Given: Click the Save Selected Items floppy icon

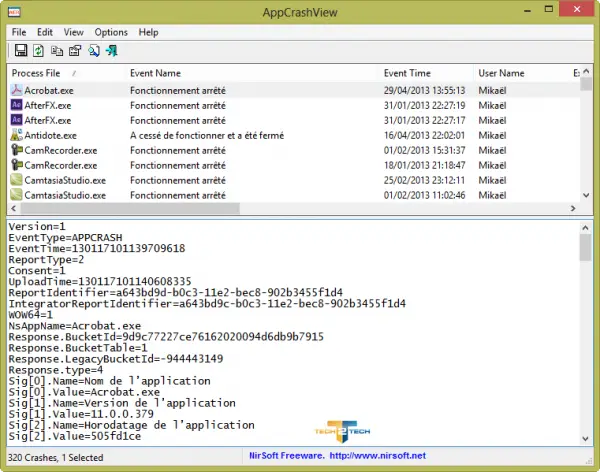Looking at the screenshot, I should [21, 51].
